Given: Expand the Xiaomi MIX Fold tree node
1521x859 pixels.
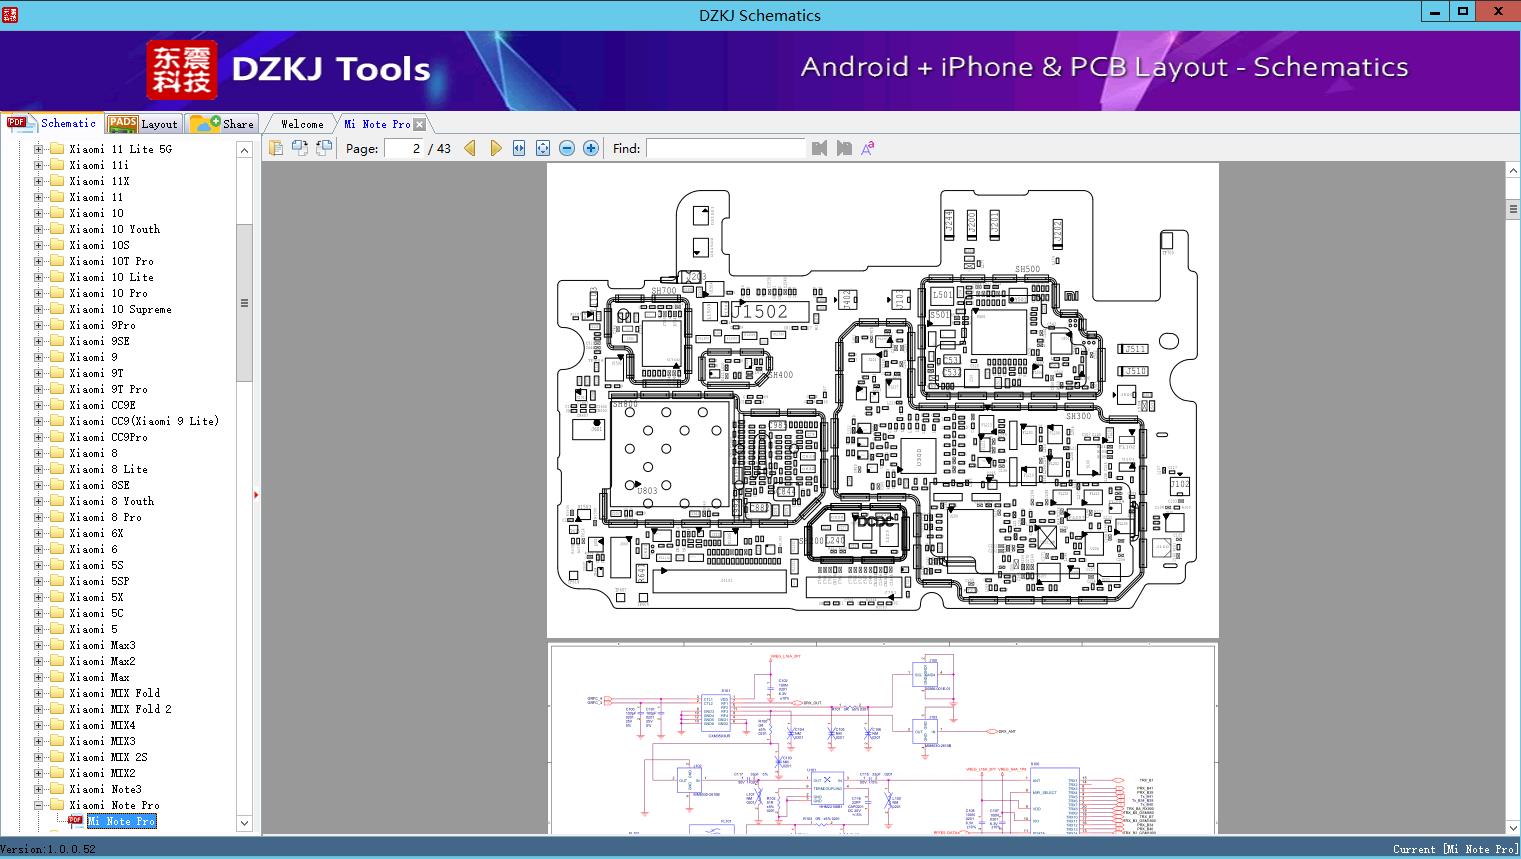Looking at the screenshot, I should click(39, 693).
